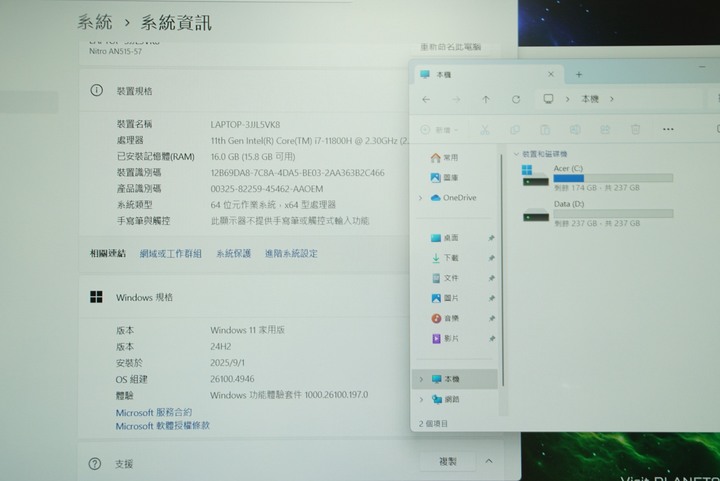This screenshot has width=720, height=481.
Task: Open OneDrive in the navigation pane
Action: pyautogui.click(x=453, y=198)
